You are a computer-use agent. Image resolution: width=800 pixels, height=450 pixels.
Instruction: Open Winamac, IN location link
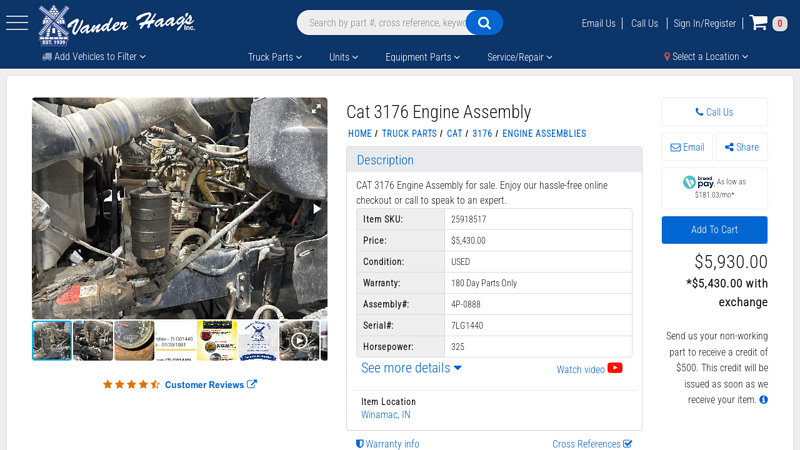[x=386, y=415]
